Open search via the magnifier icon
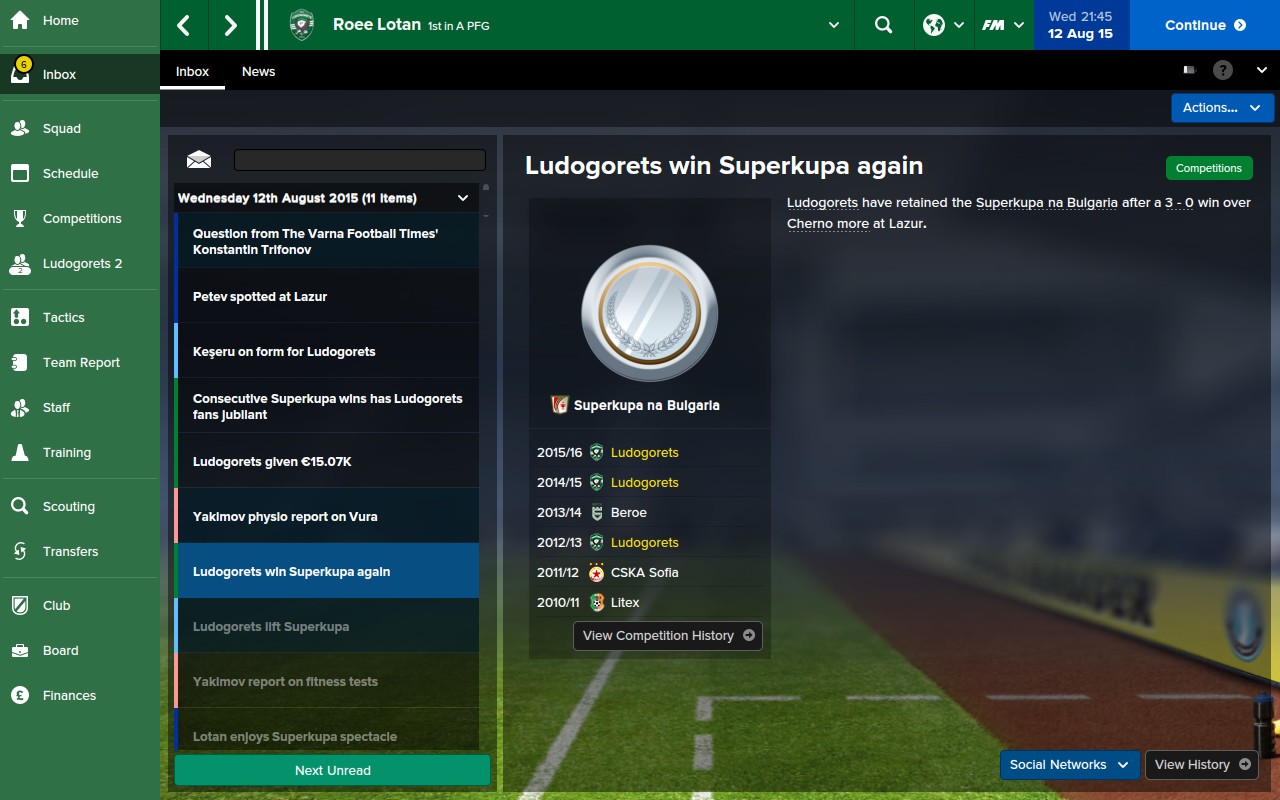Viewport: 1280px width, 800px height. [x=883, y=25]
